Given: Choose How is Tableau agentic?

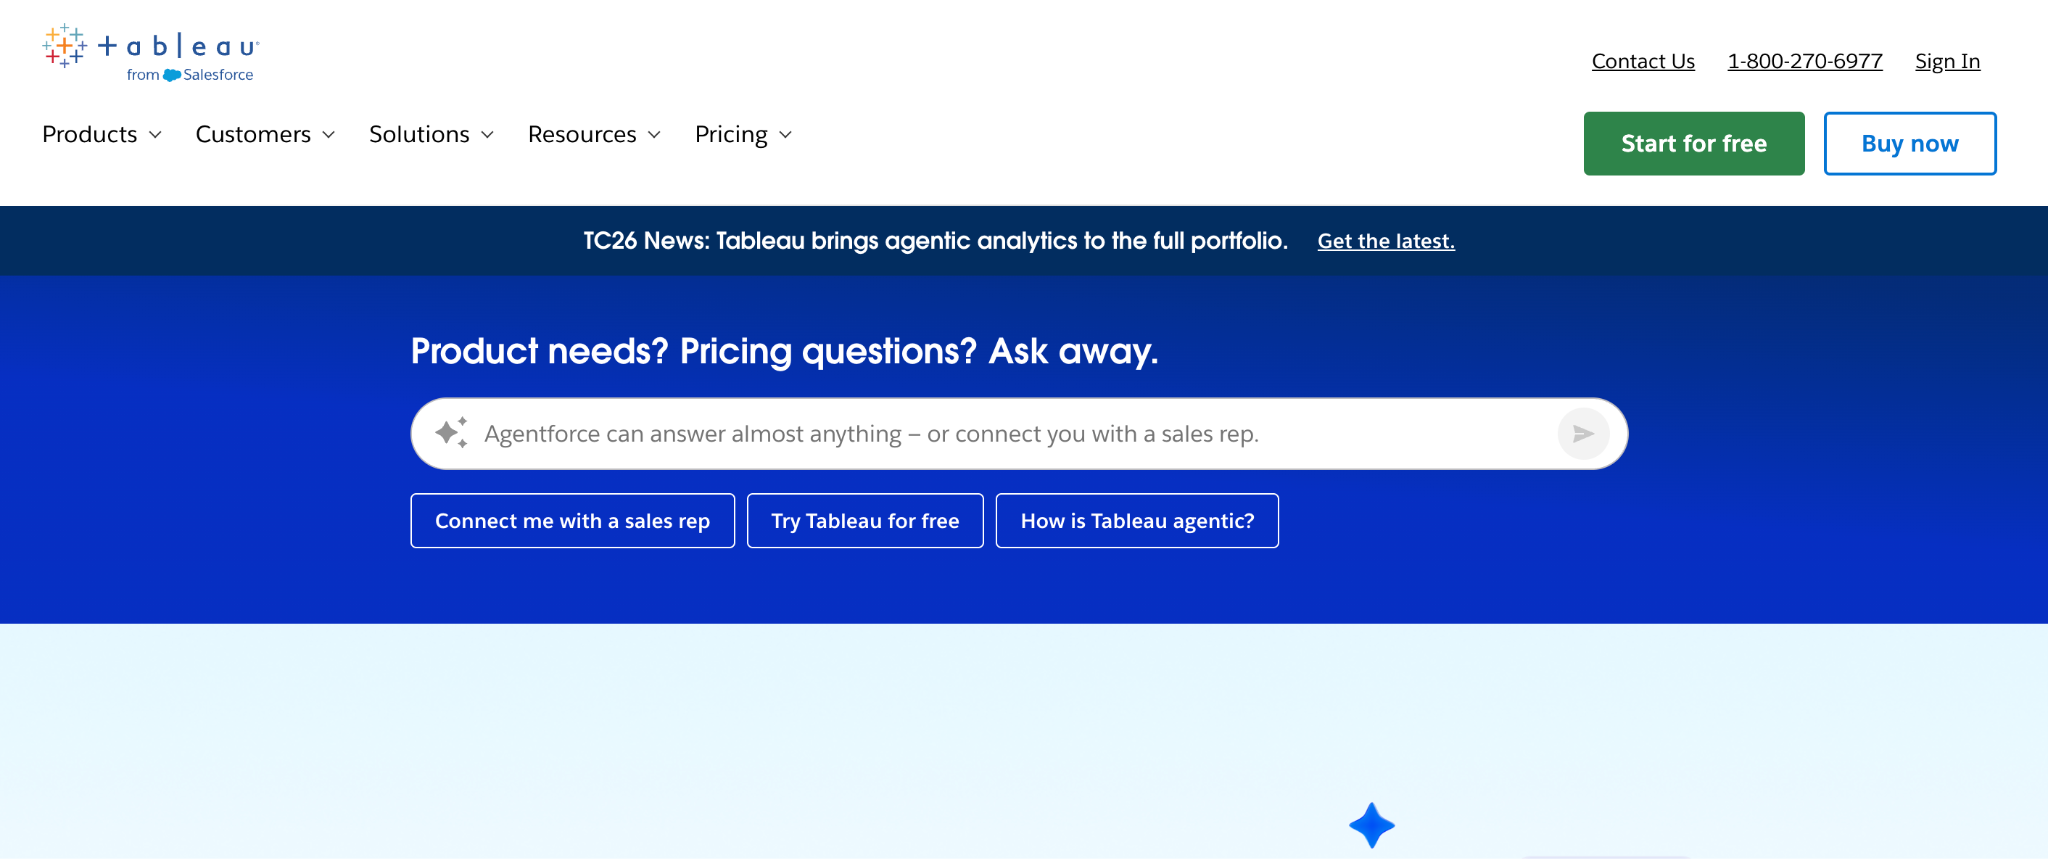Looking at the screenshot, I should coord(1137,521).
